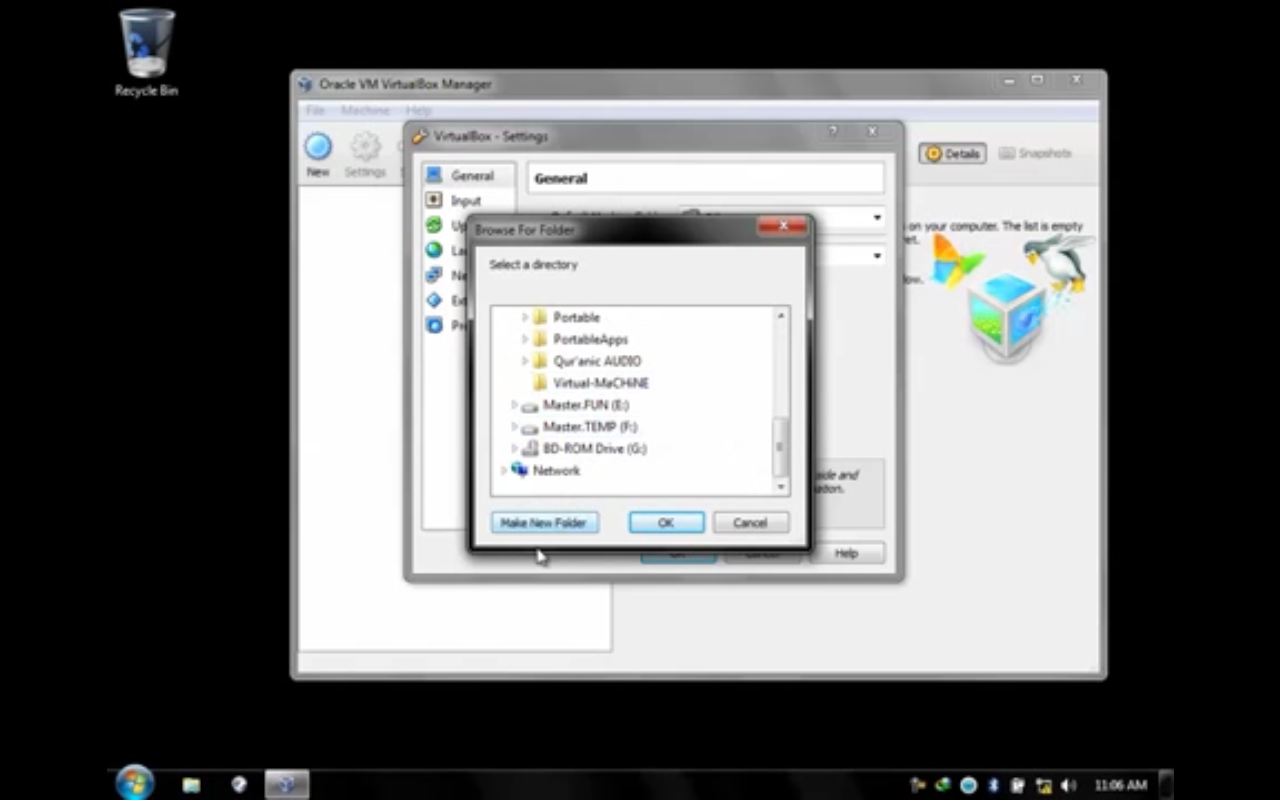Switch to Details view
Viewport: 1280px width, 800px height.
pyautogui.click(x=953, y=154)
